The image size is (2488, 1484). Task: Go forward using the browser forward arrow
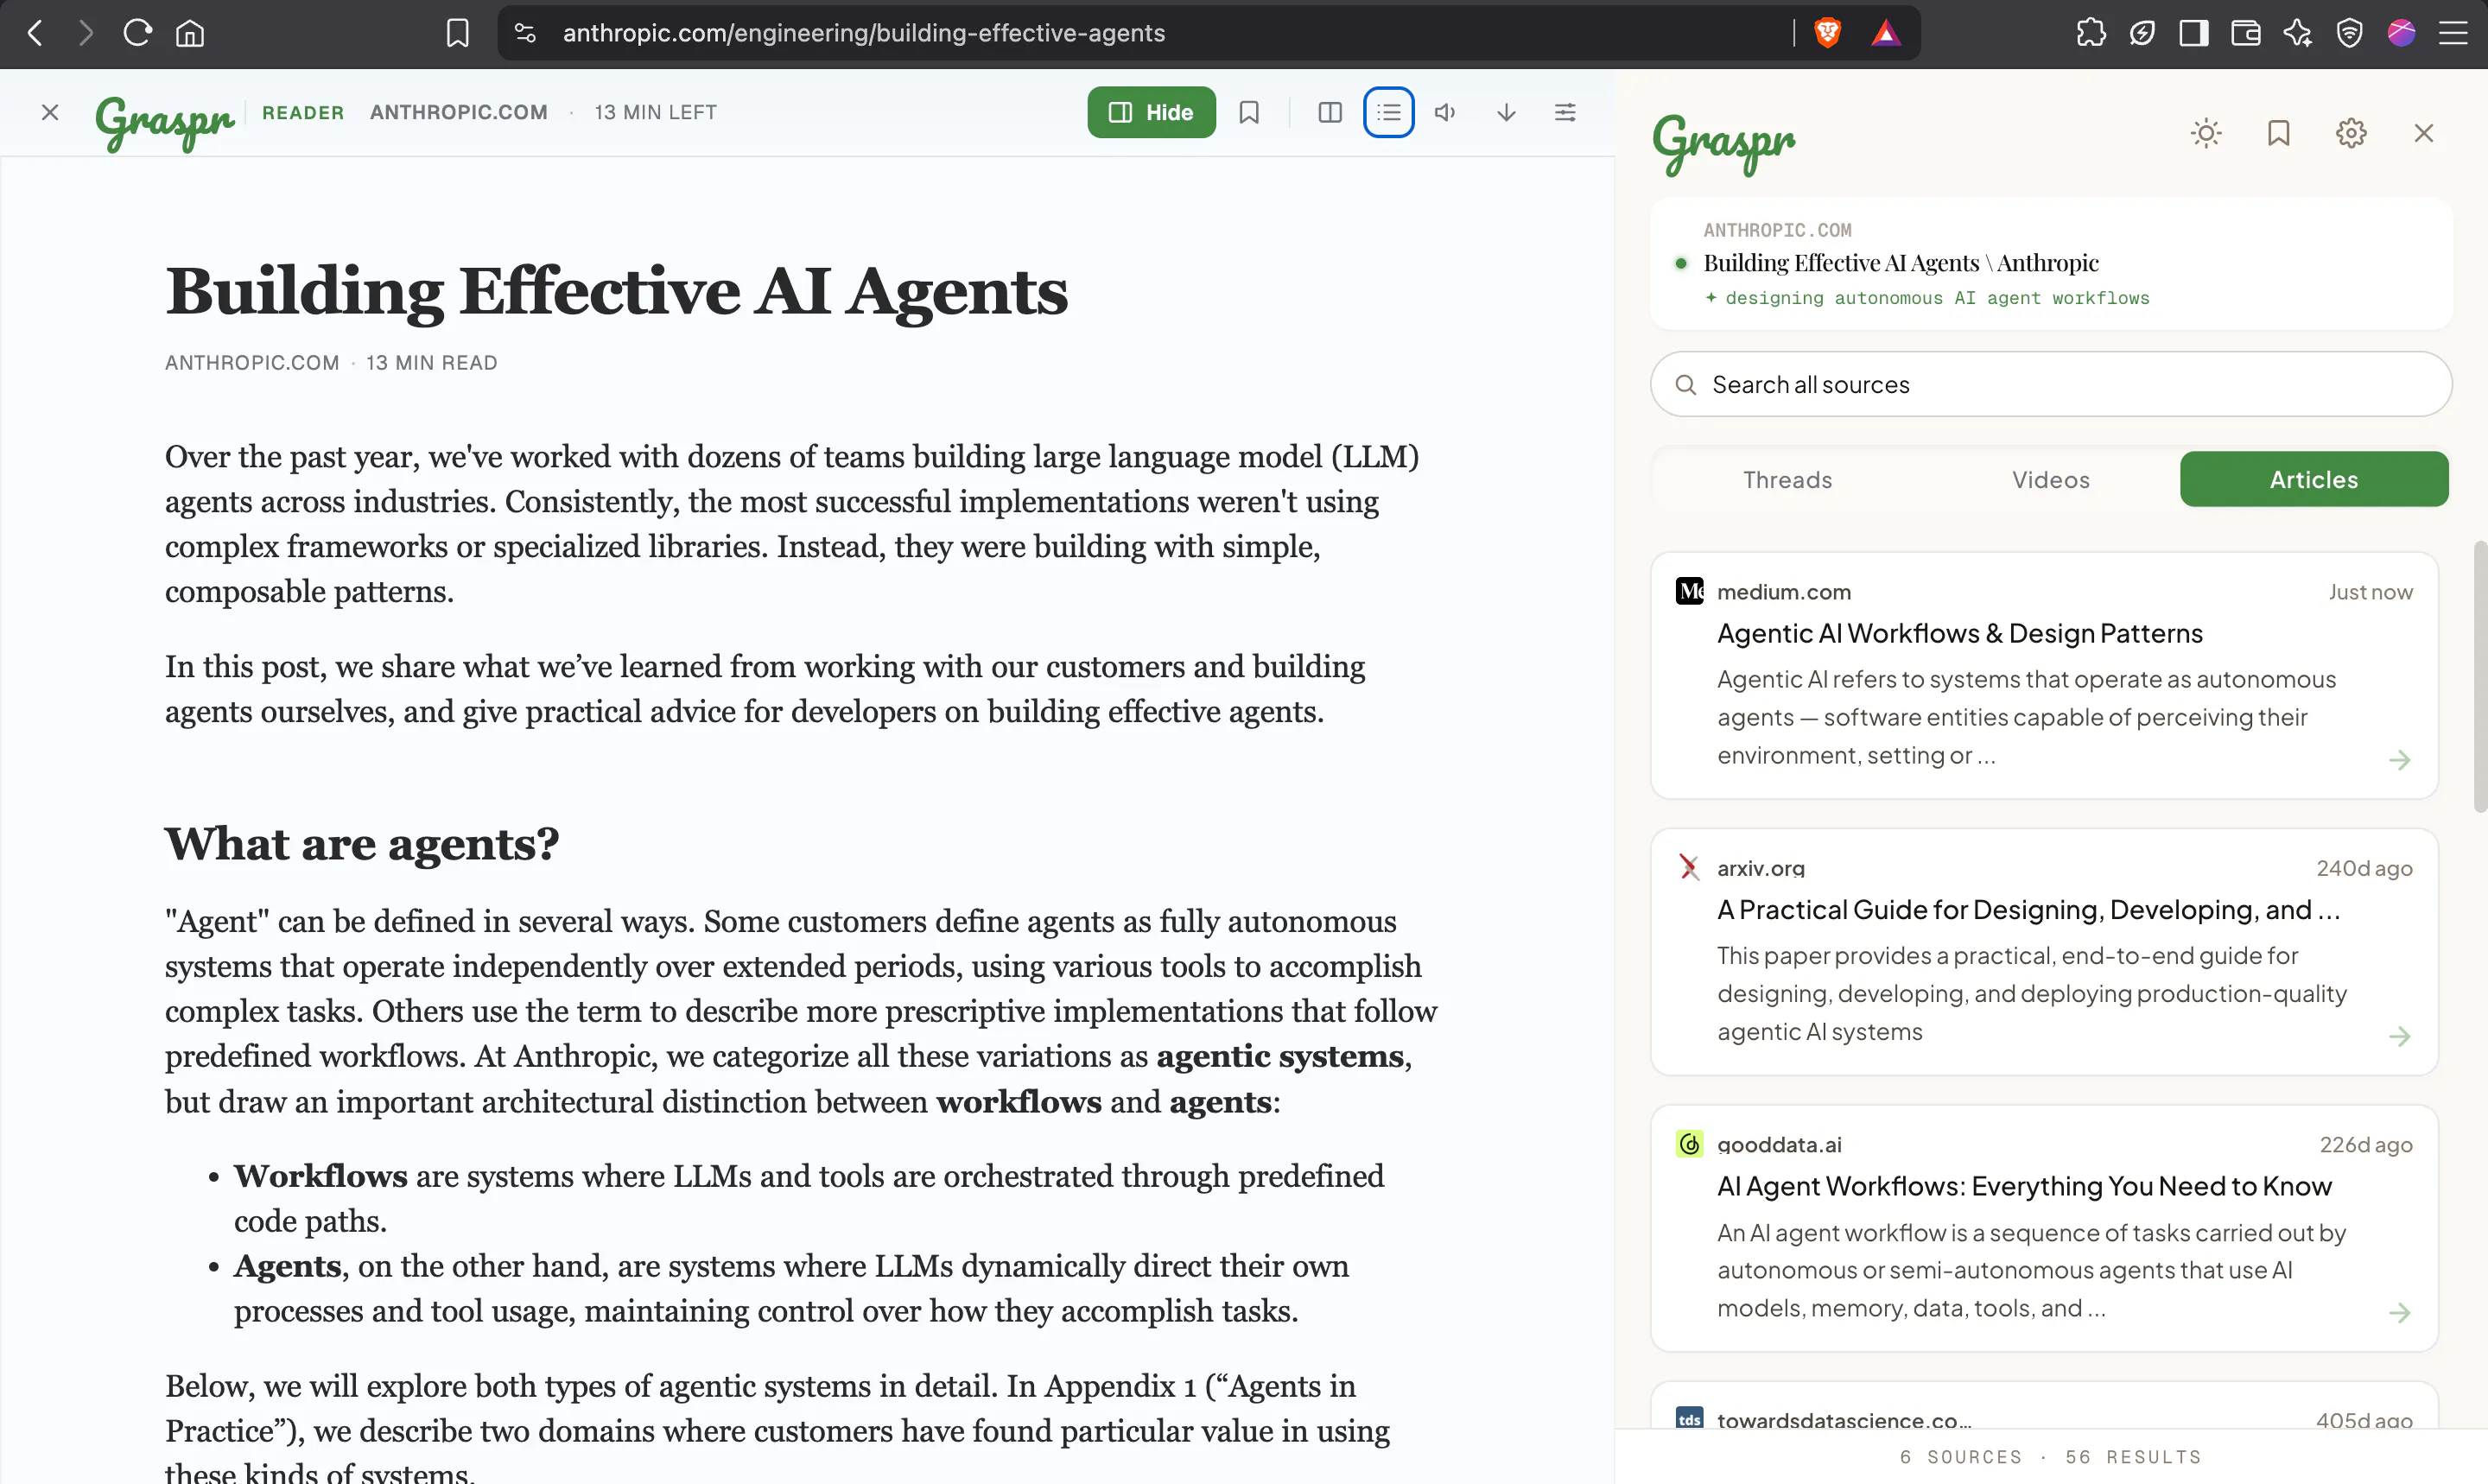point(86,33)
